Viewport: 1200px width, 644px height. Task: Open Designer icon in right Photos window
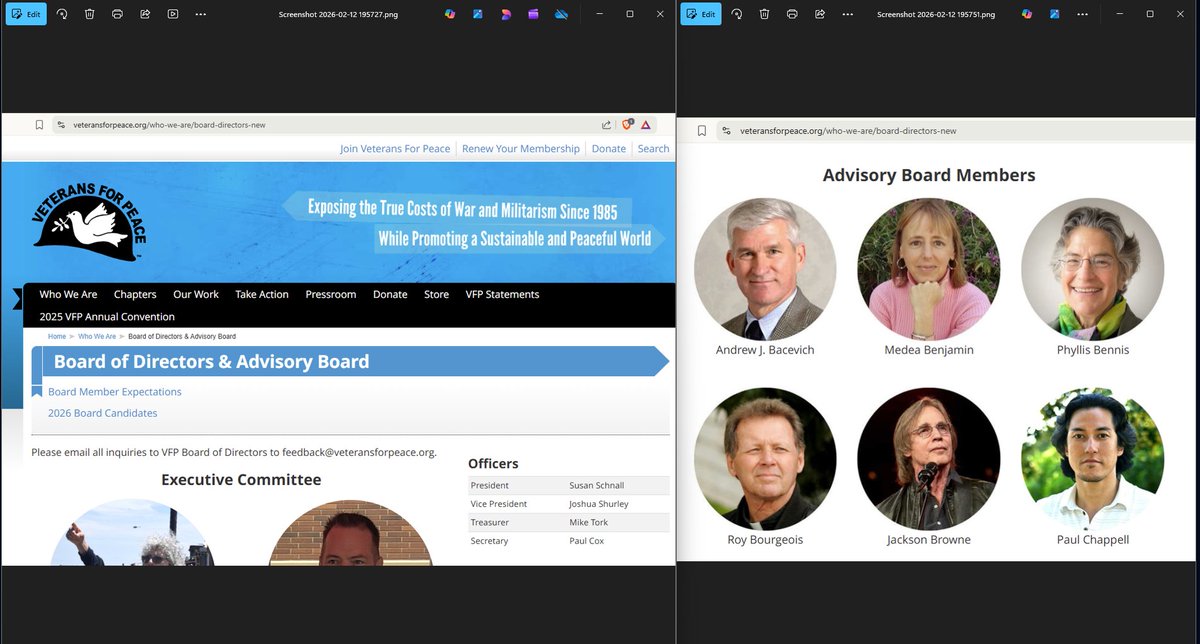[1054, 14]
